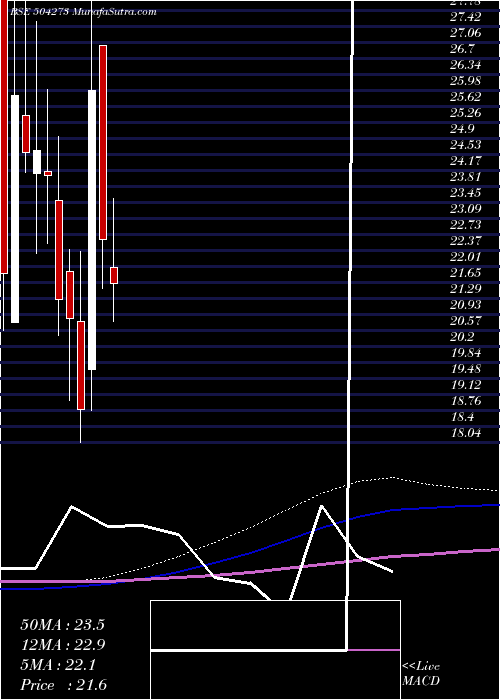Click the 20.57 price axis label
Image resolution: width=500 pixels, height=700 pixels.
[x=466, y=321]
